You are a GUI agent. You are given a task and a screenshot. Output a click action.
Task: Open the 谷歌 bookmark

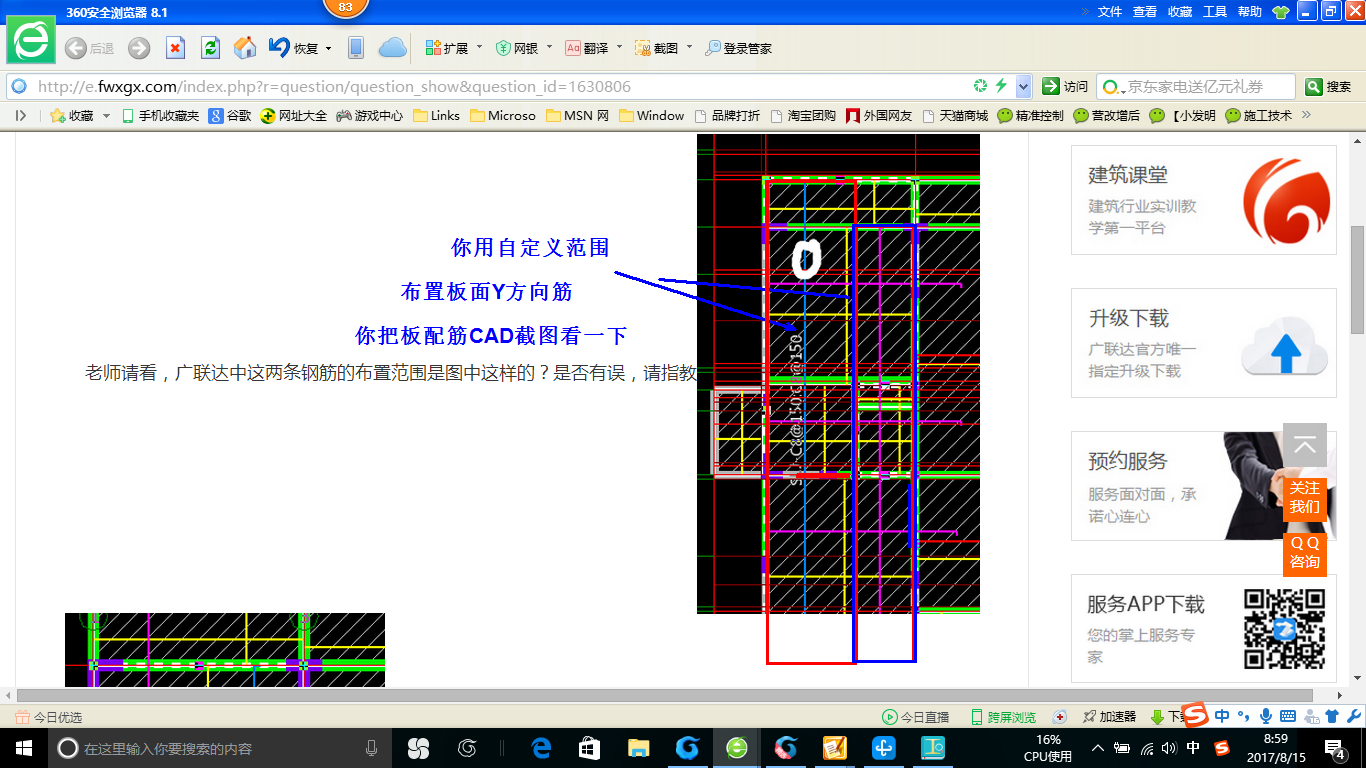pyautogui.click(x=230, y=116)
